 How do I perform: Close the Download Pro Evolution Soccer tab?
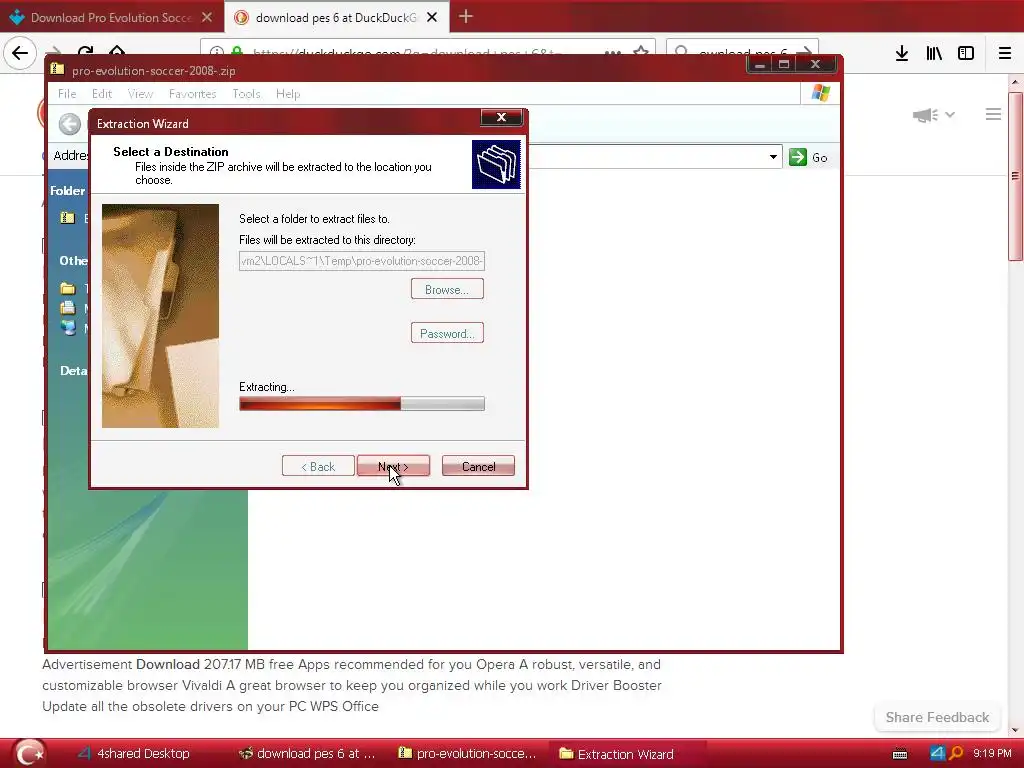coord(206,18)
